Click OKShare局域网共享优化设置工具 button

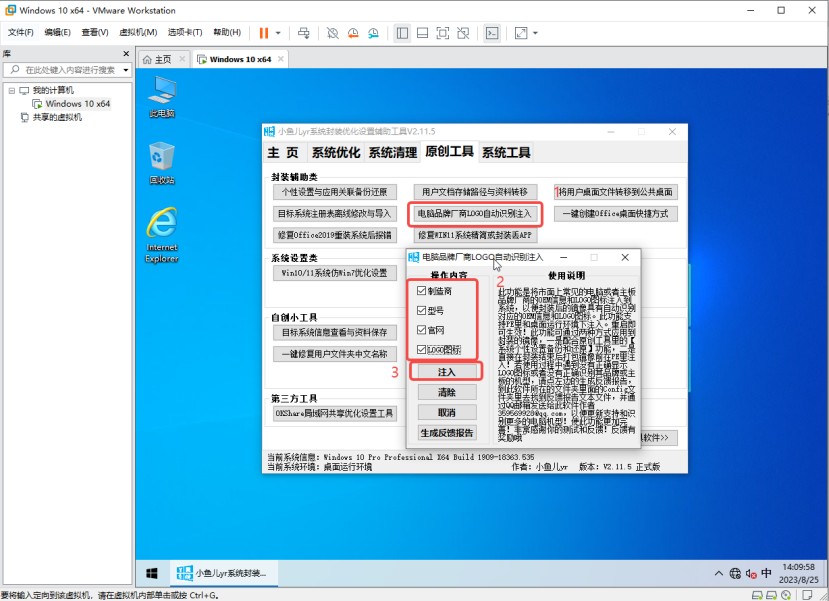click(x=335, y=413)
